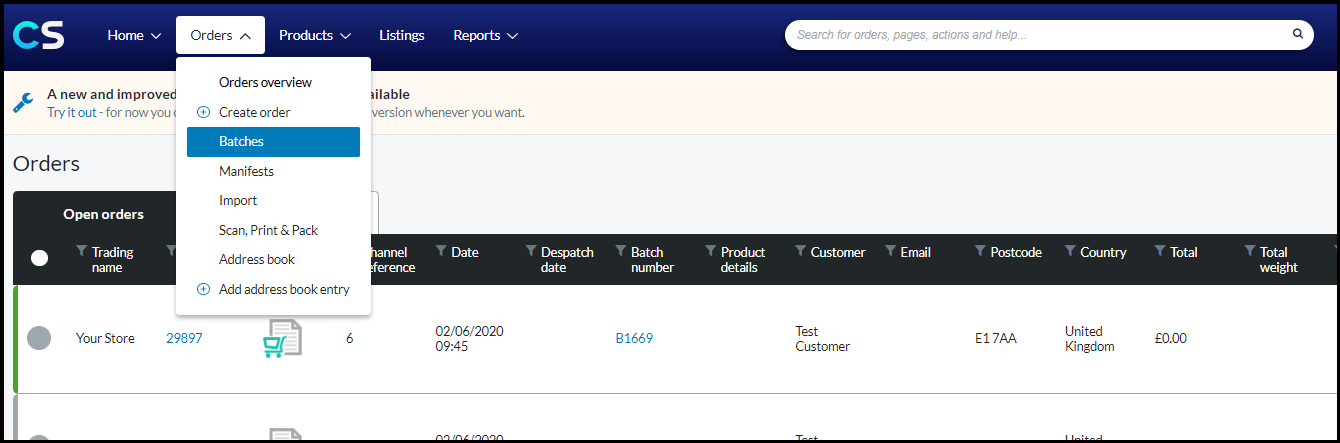Click the filter icon on Product details column
The height and width of the screenshot is (443, 1340).
click(x=711, y=251)
